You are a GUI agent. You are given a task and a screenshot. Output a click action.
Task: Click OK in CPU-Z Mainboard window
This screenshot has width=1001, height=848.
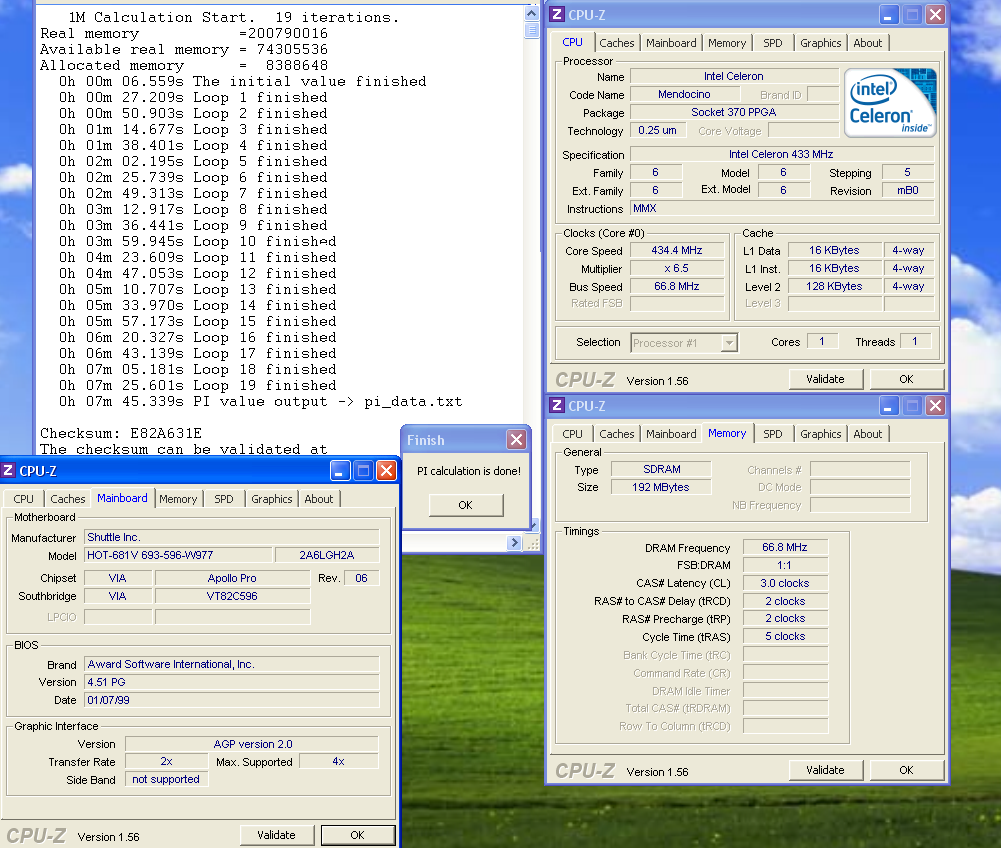point(358,835)
